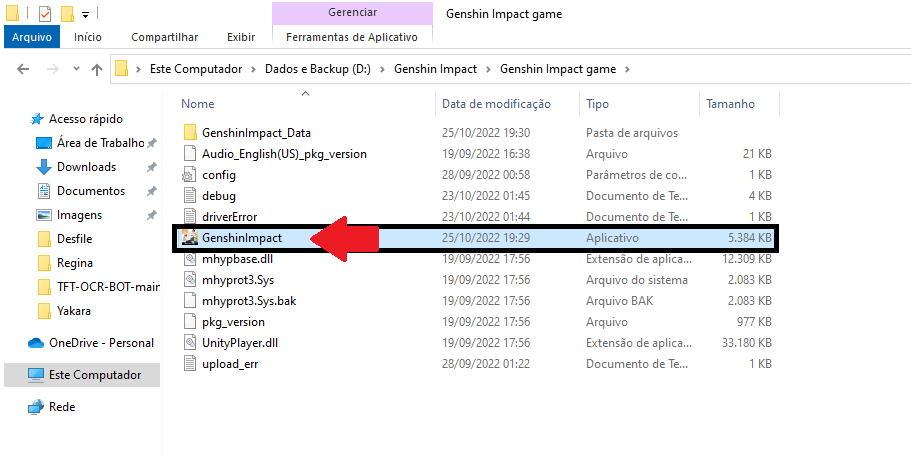This screenshot has width=911, height=458.
Task: Expand chevron before Este Computador breadcrumb
Action: pyautogui.click(x=138, y=69)
